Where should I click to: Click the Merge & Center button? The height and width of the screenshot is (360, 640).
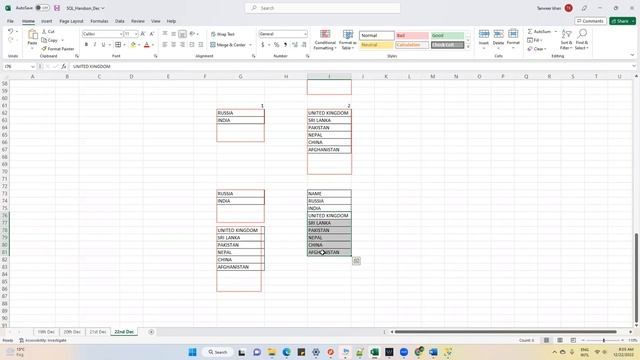point(228,45)
